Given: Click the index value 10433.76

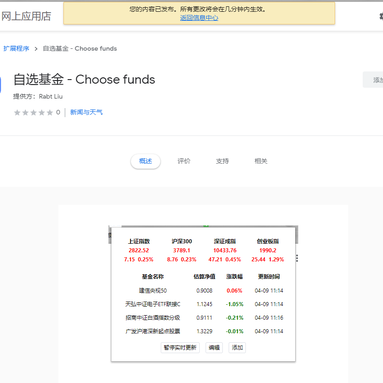Looking at the screenshot, I should tap(225, 250).
